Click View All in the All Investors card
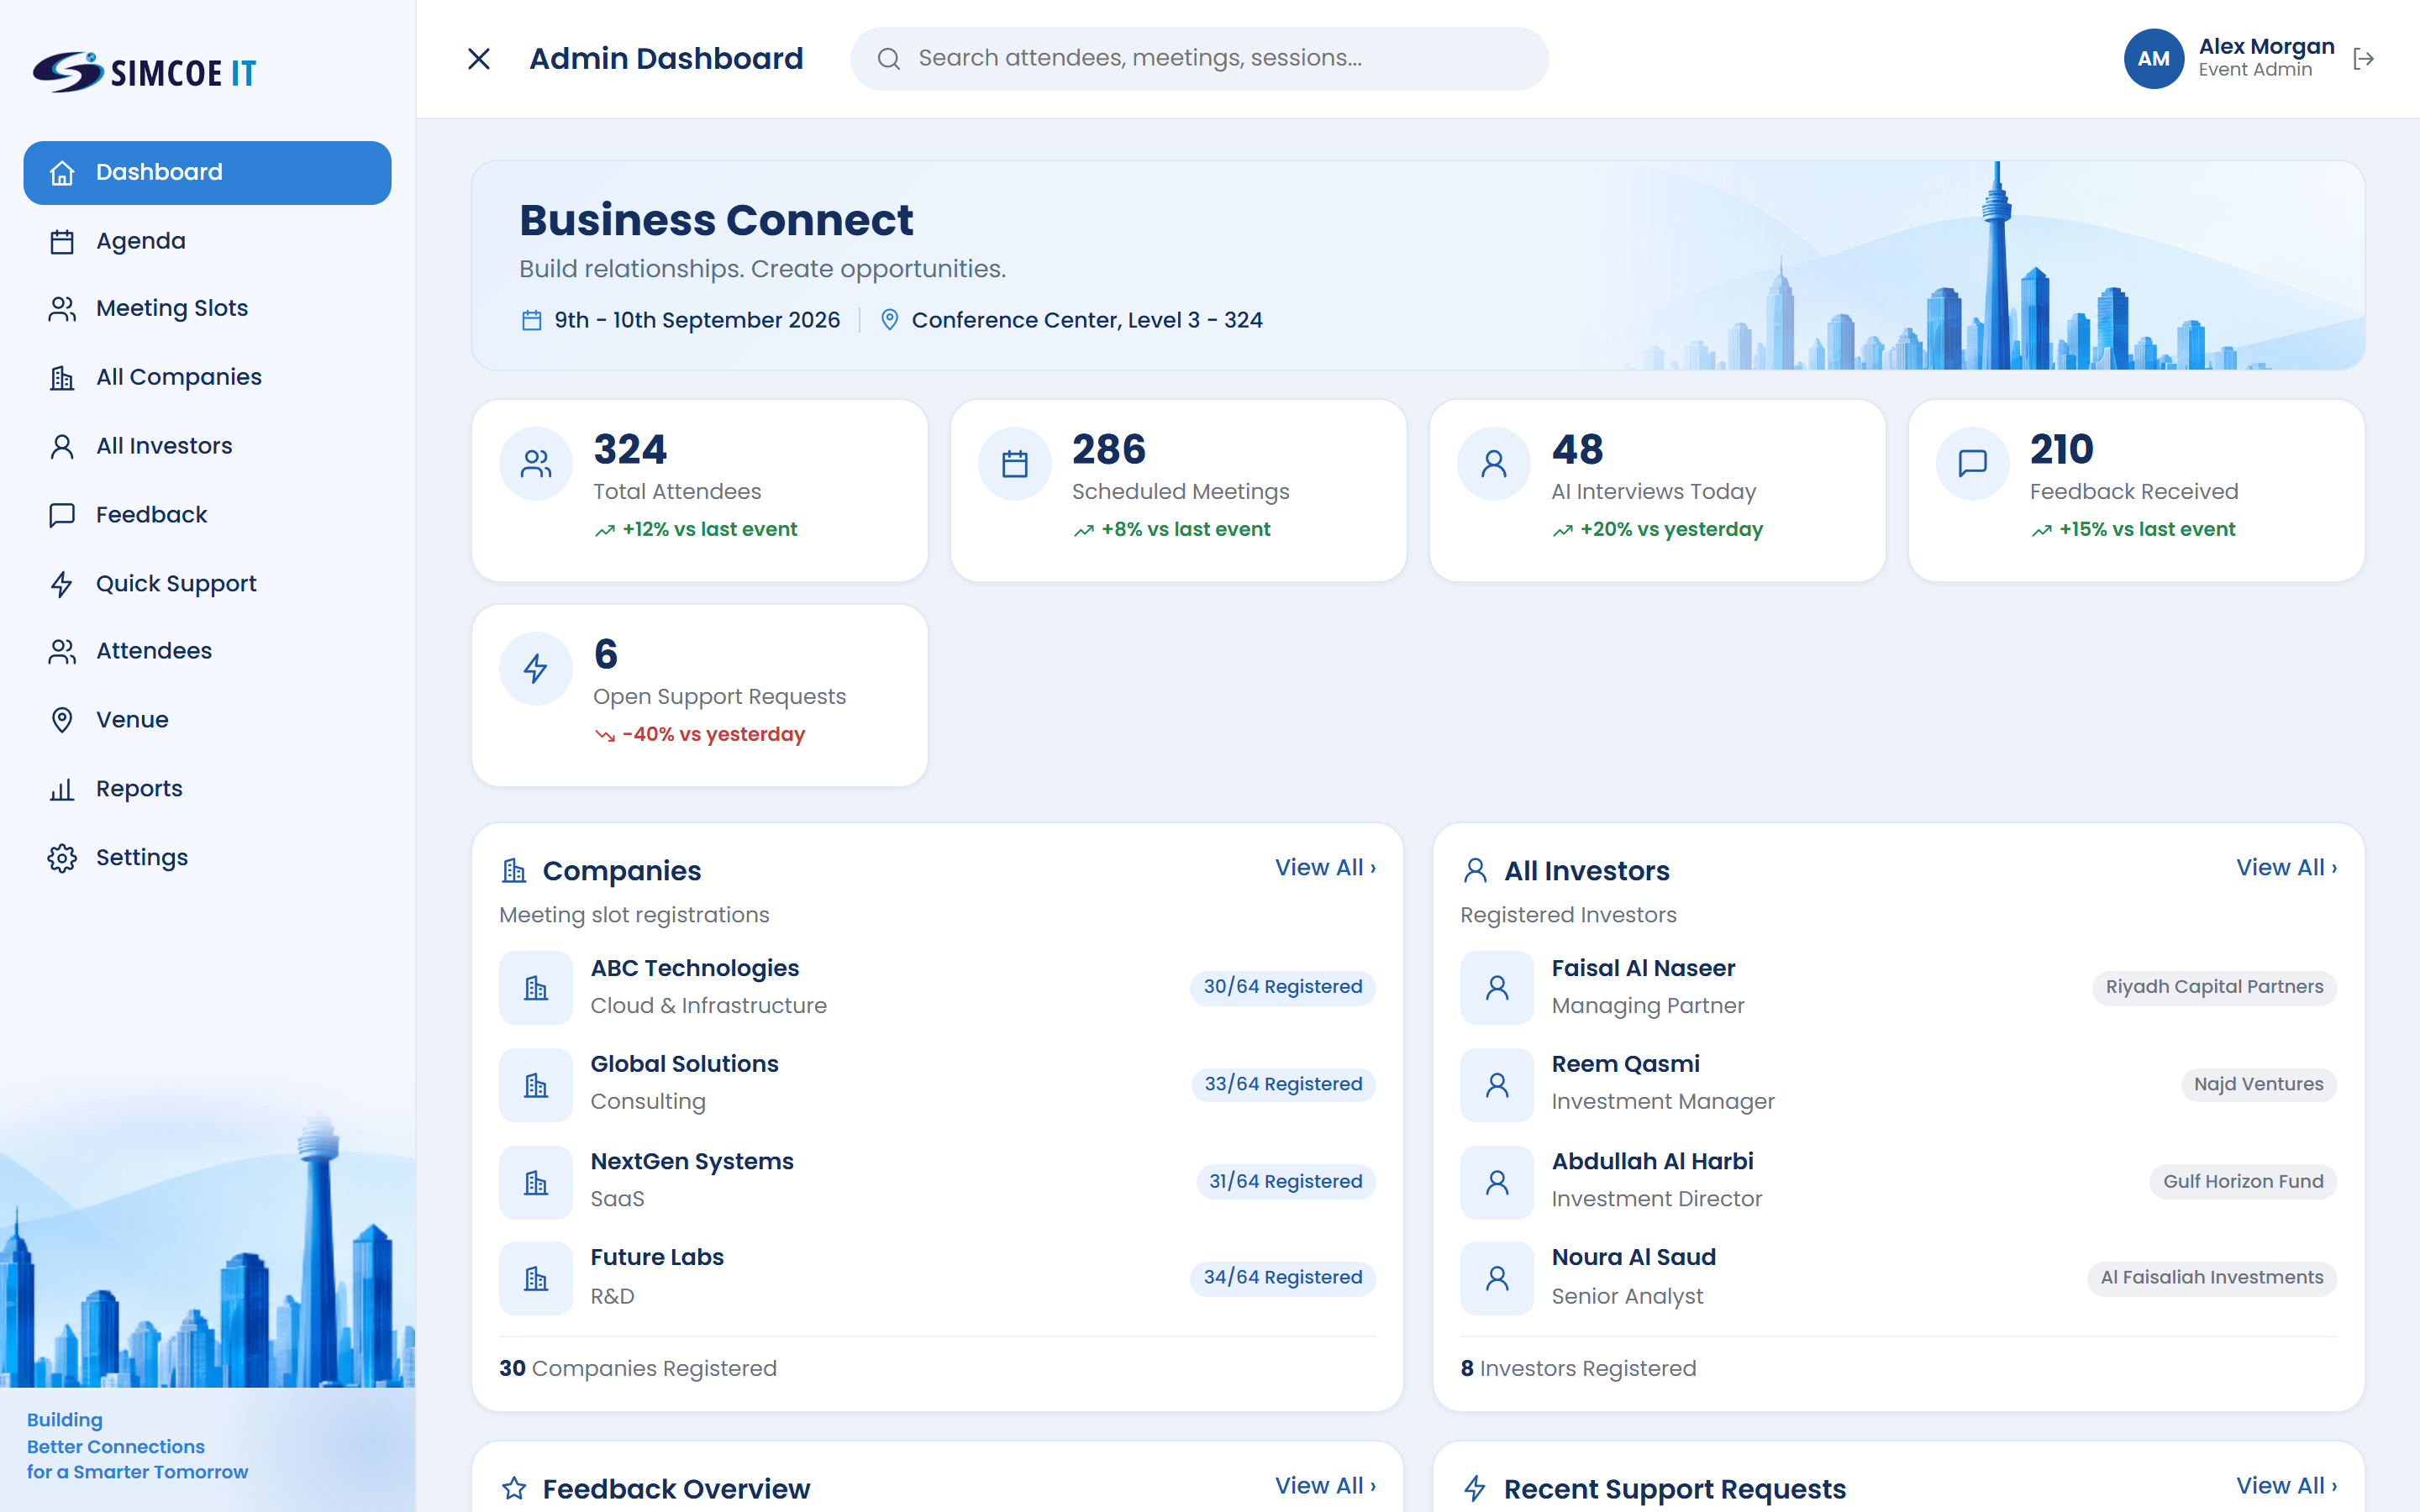This screenshot has width=2420, height=1512. click(x=2286, y=868)
